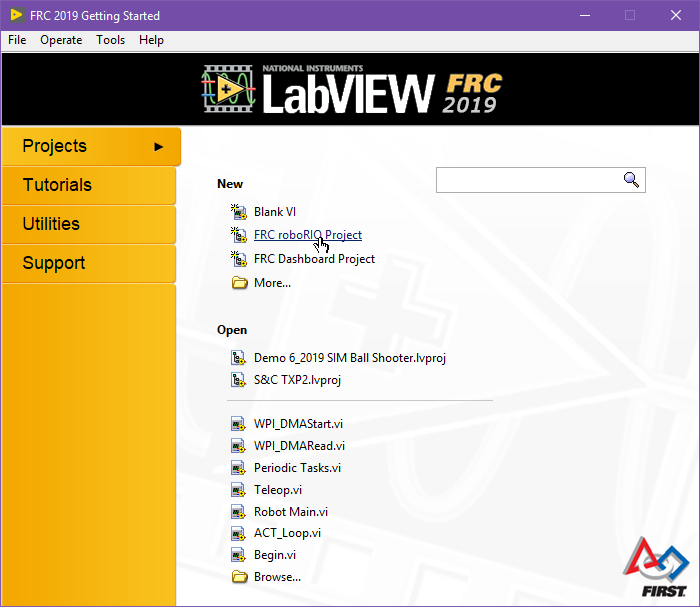The width and height of the screenshot is (700, 607).
Task: Open the File menu
Action: [17, 40]
